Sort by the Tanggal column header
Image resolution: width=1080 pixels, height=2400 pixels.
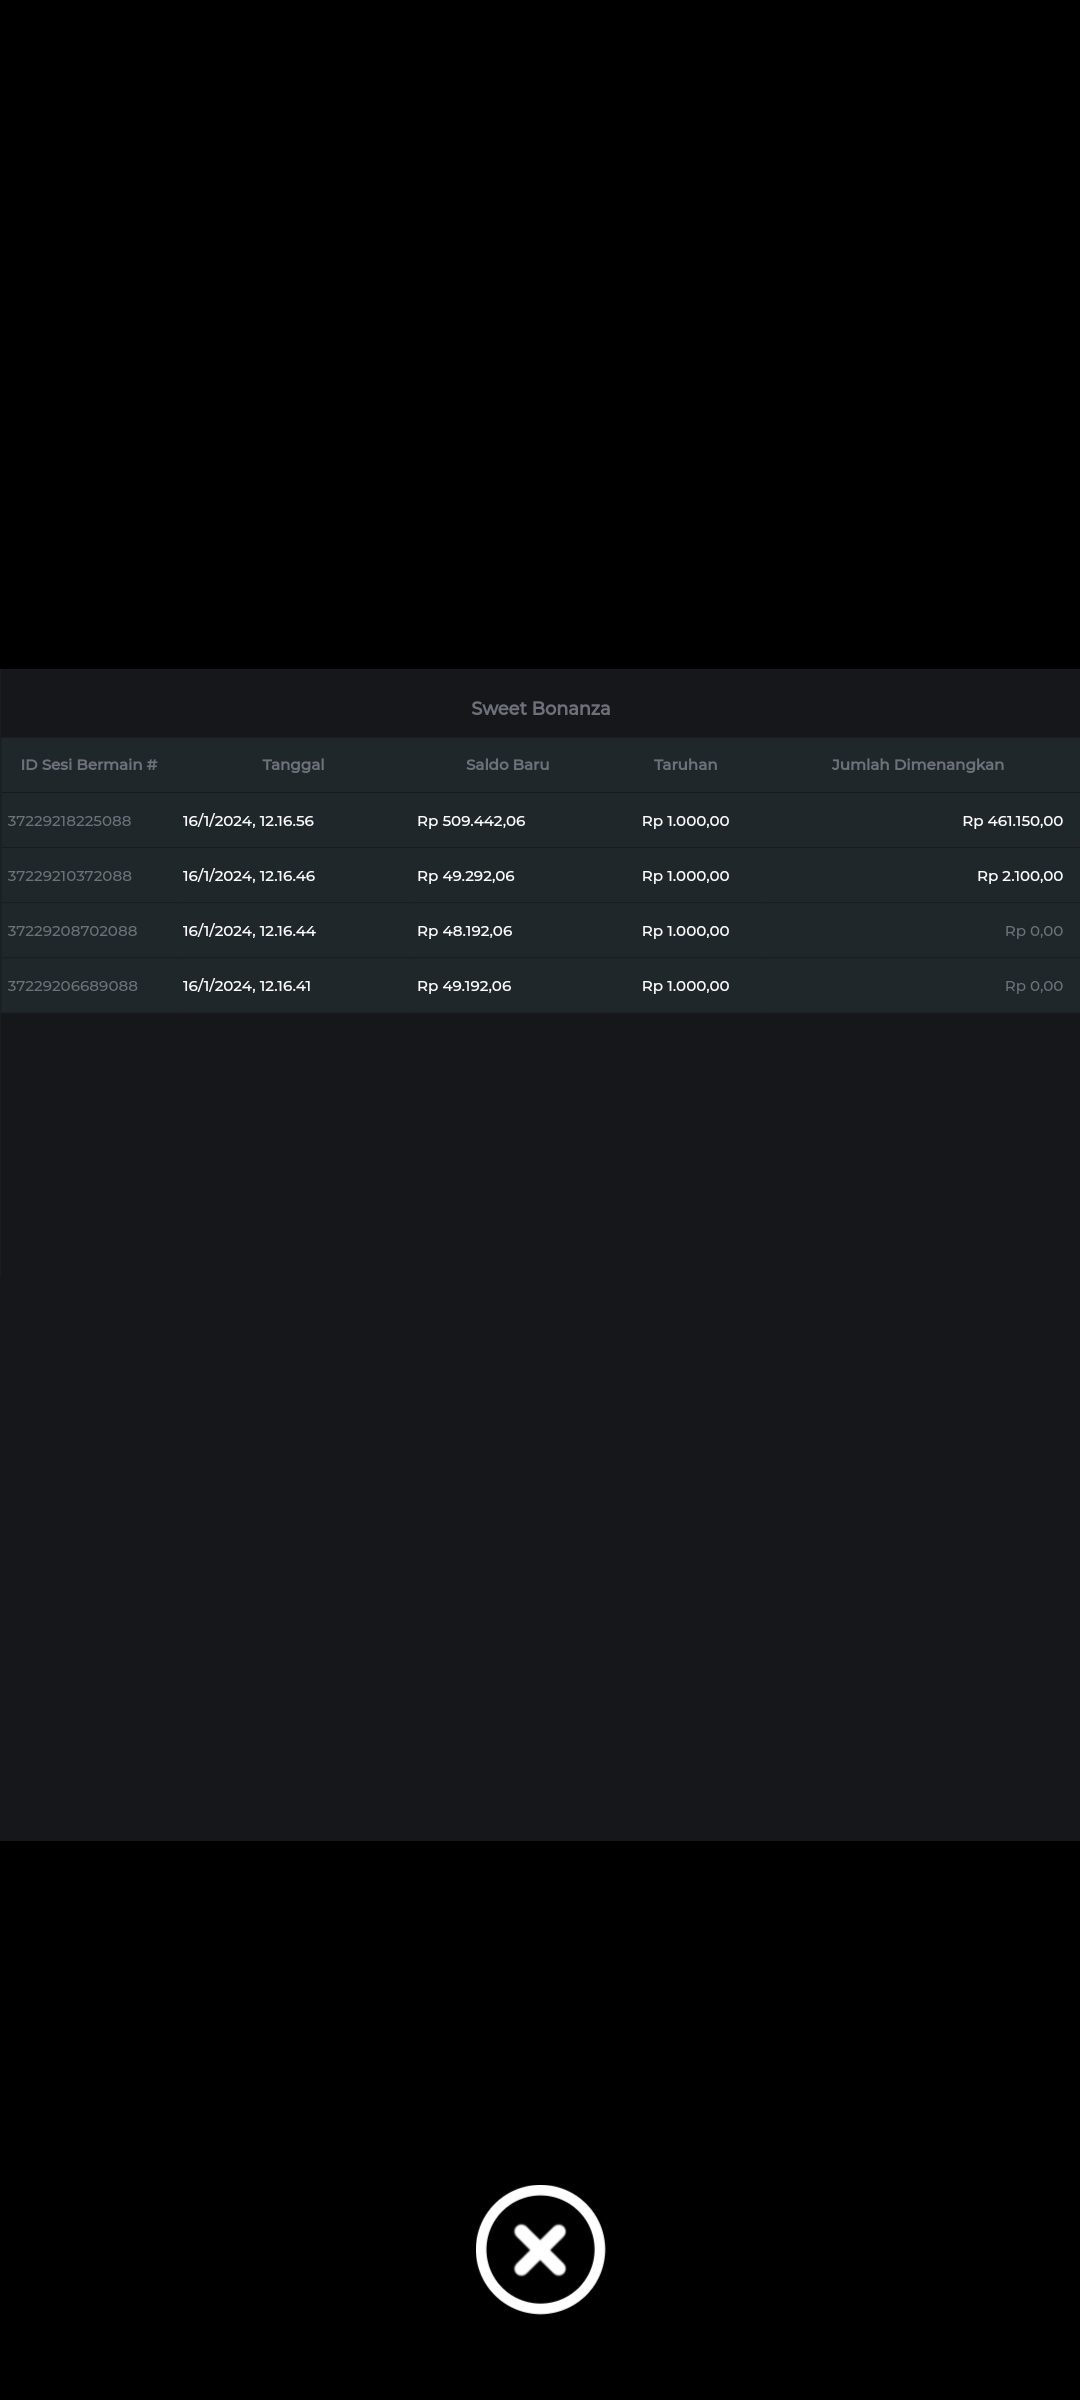[x=293, y=764]
